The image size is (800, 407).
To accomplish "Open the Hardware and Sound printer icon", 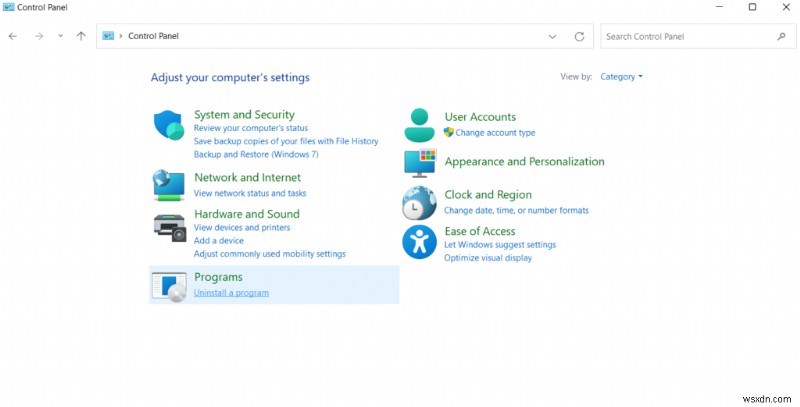I will pos(169,228).
